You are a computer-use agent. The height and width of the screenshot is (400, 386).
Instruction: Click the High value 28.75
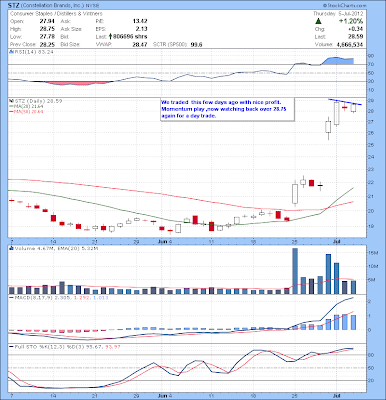click(47, 29)
